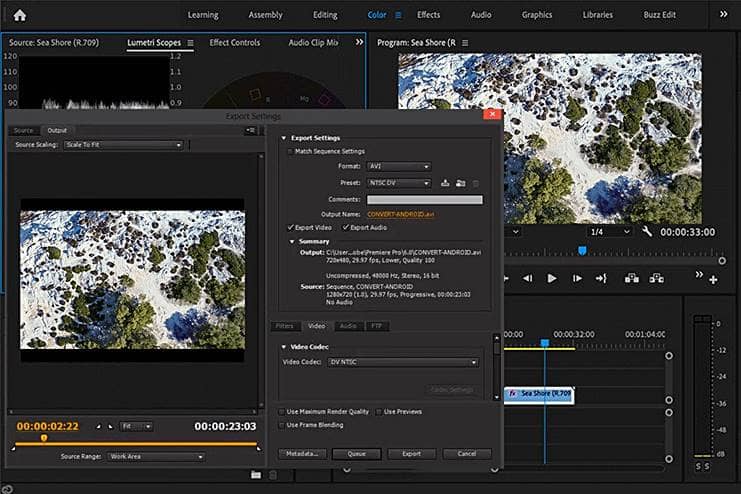Step forward one frame in Program Monitor
The width and height of the screenshot is (741, 494).
click(x=575, y=279)
